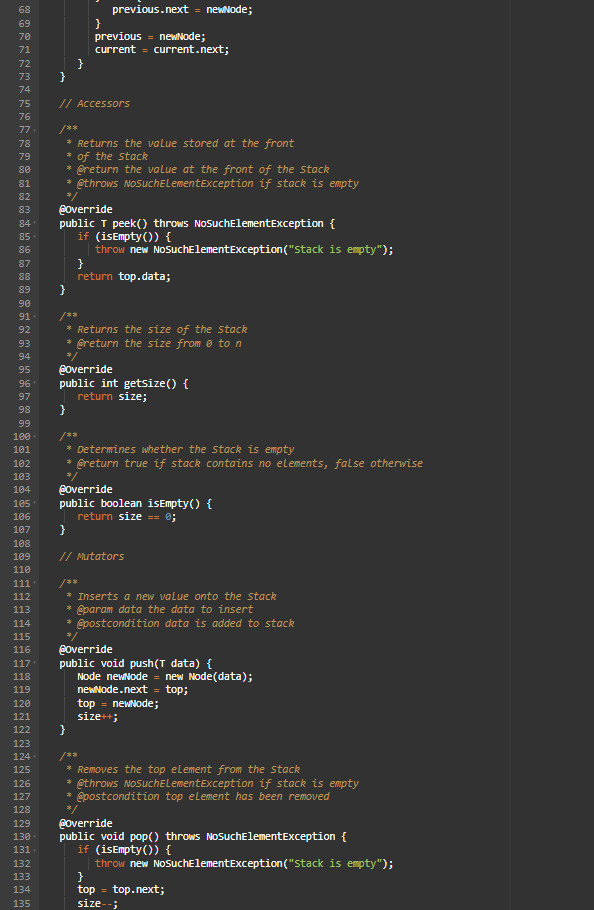Collapse the comment fold at line 124
Image resolution: width=594 pixels, height=910 pixels.
[x=34, y=757]
